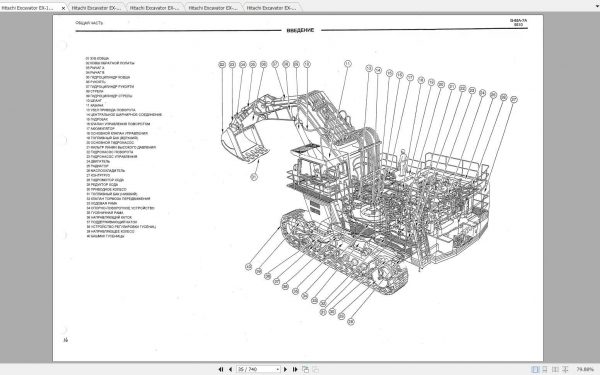Select the continuous facing layout icon
The image size is (600, 375).
click(x=566, y=369)
